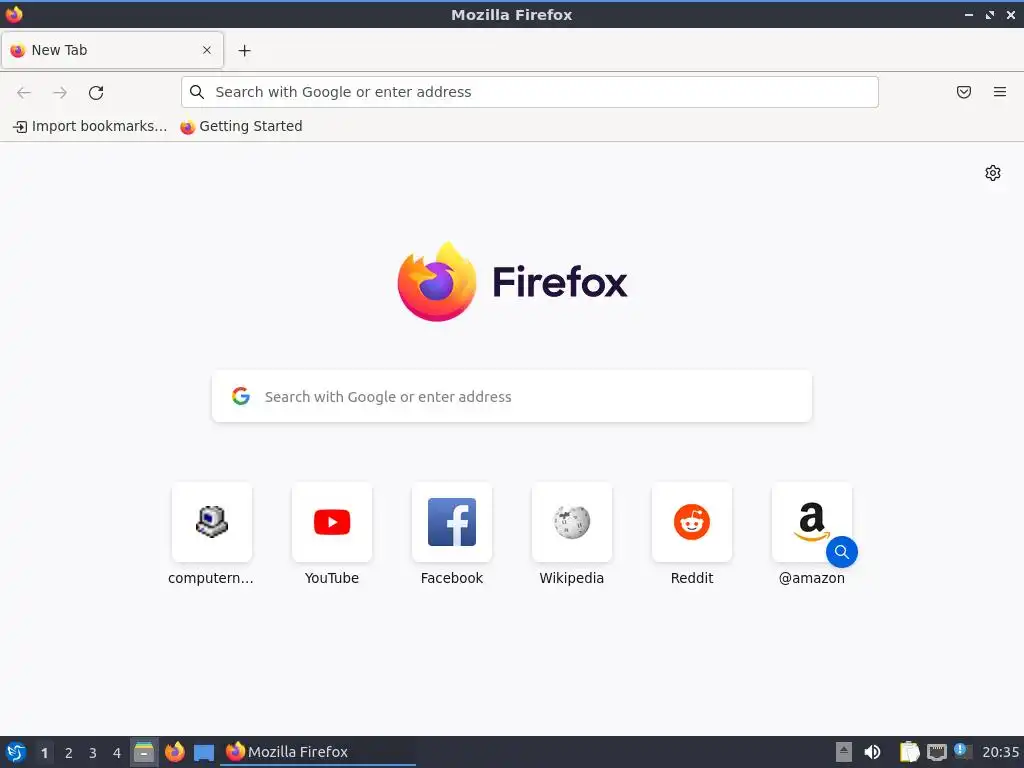Click the taskbar clock showing 20:35
The width and height of the screenshot is (1024, 768).
(x=1000, y=752)
